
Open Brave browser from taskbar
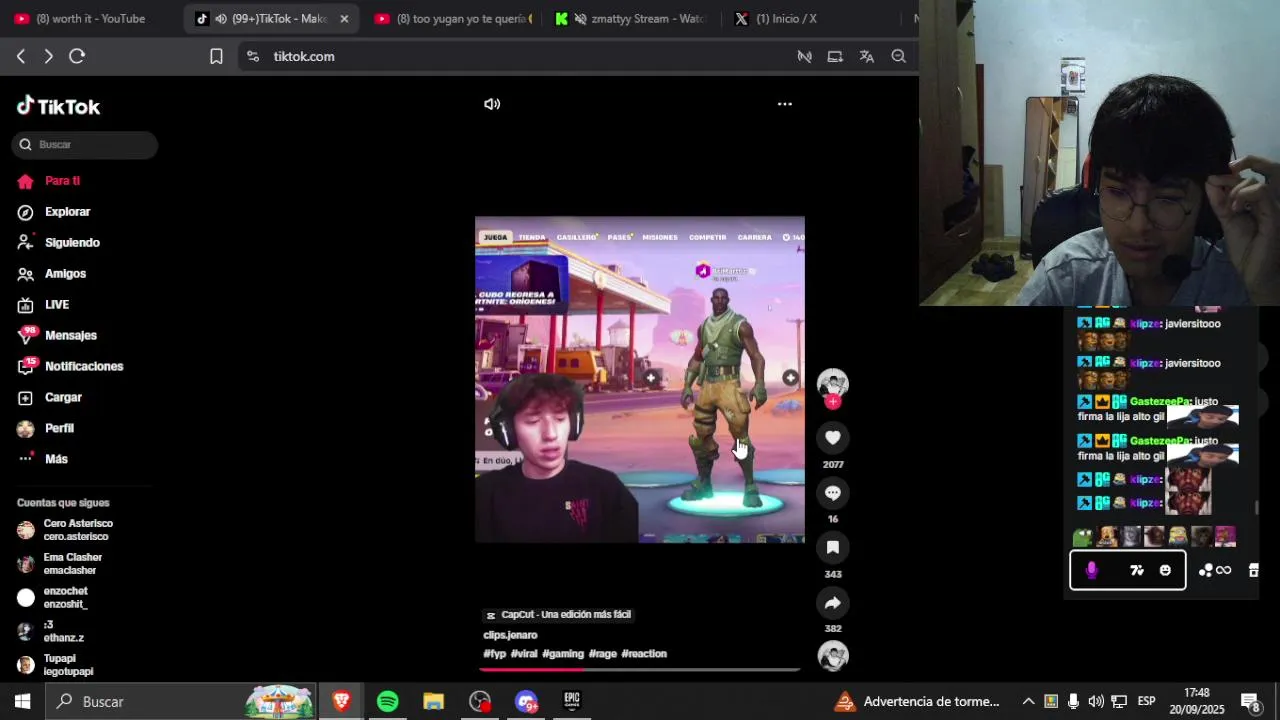(341, 701)
